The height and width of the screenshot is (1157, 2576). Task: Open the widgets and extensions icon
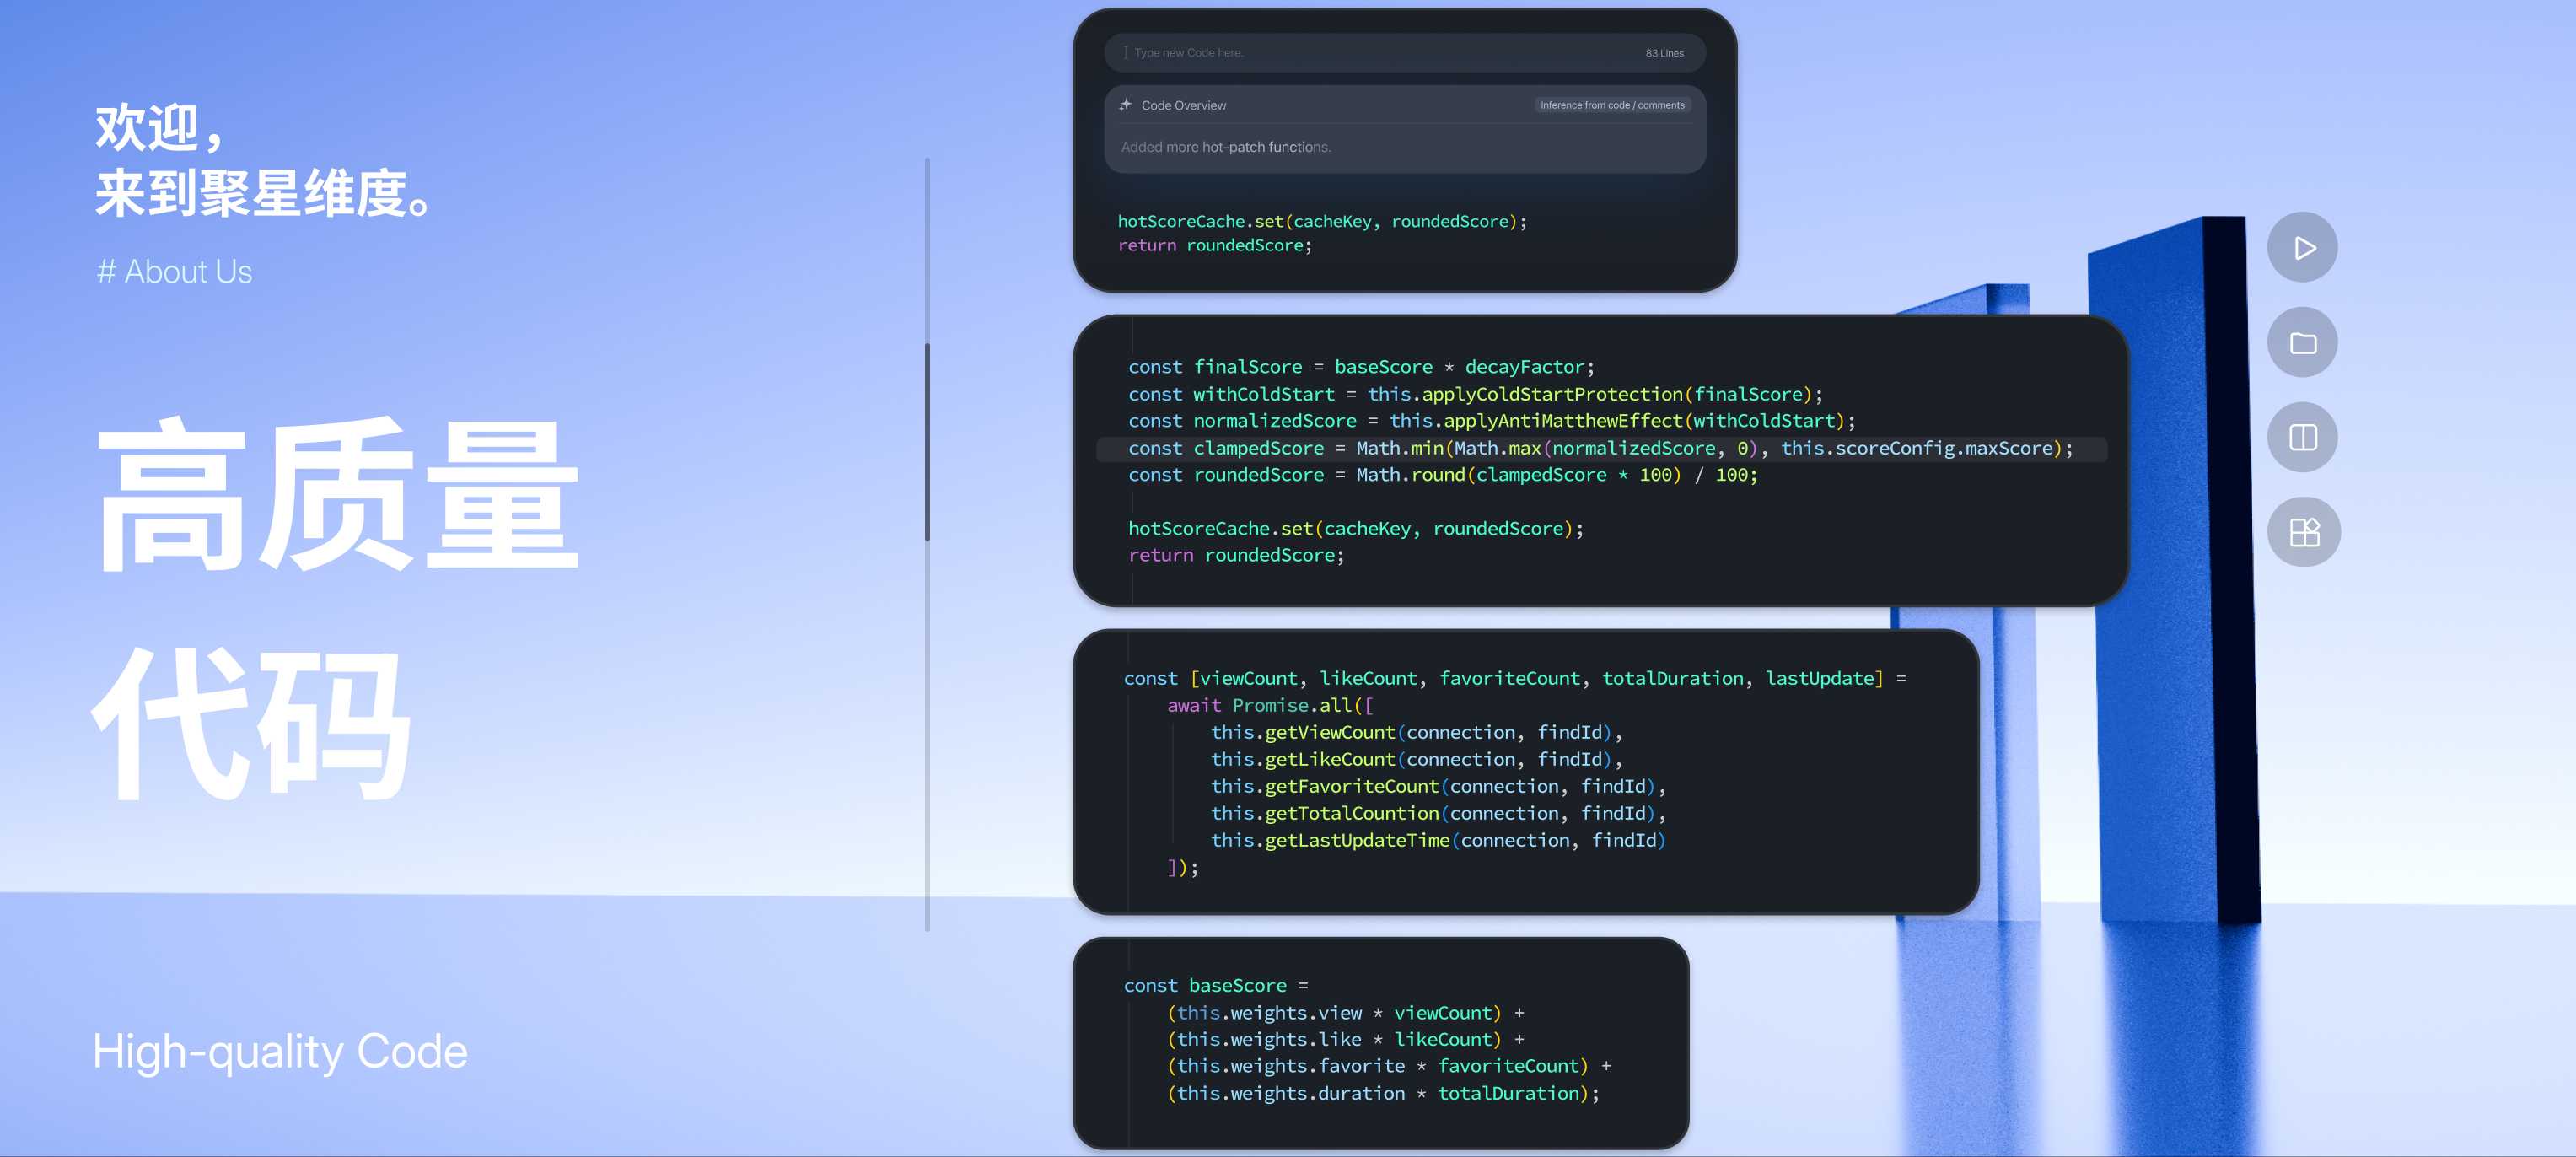point(2303,532)
